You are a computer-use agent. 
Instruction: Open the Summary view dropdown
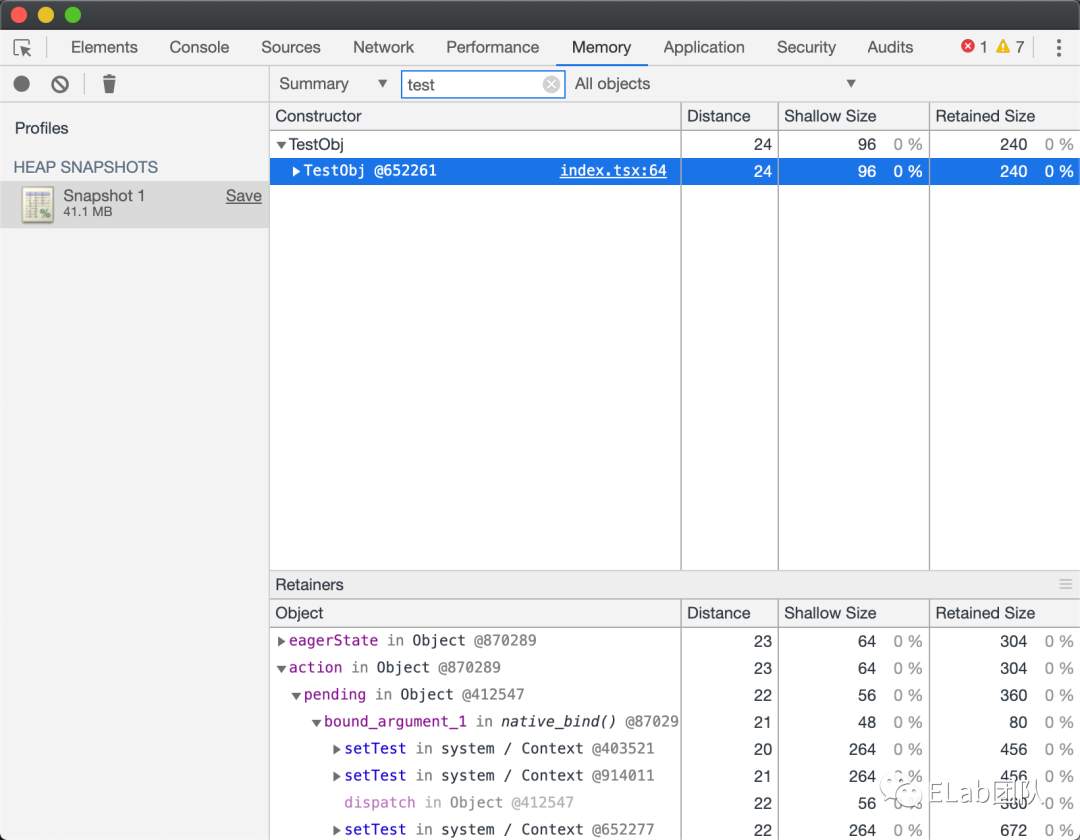click(333, 84)
